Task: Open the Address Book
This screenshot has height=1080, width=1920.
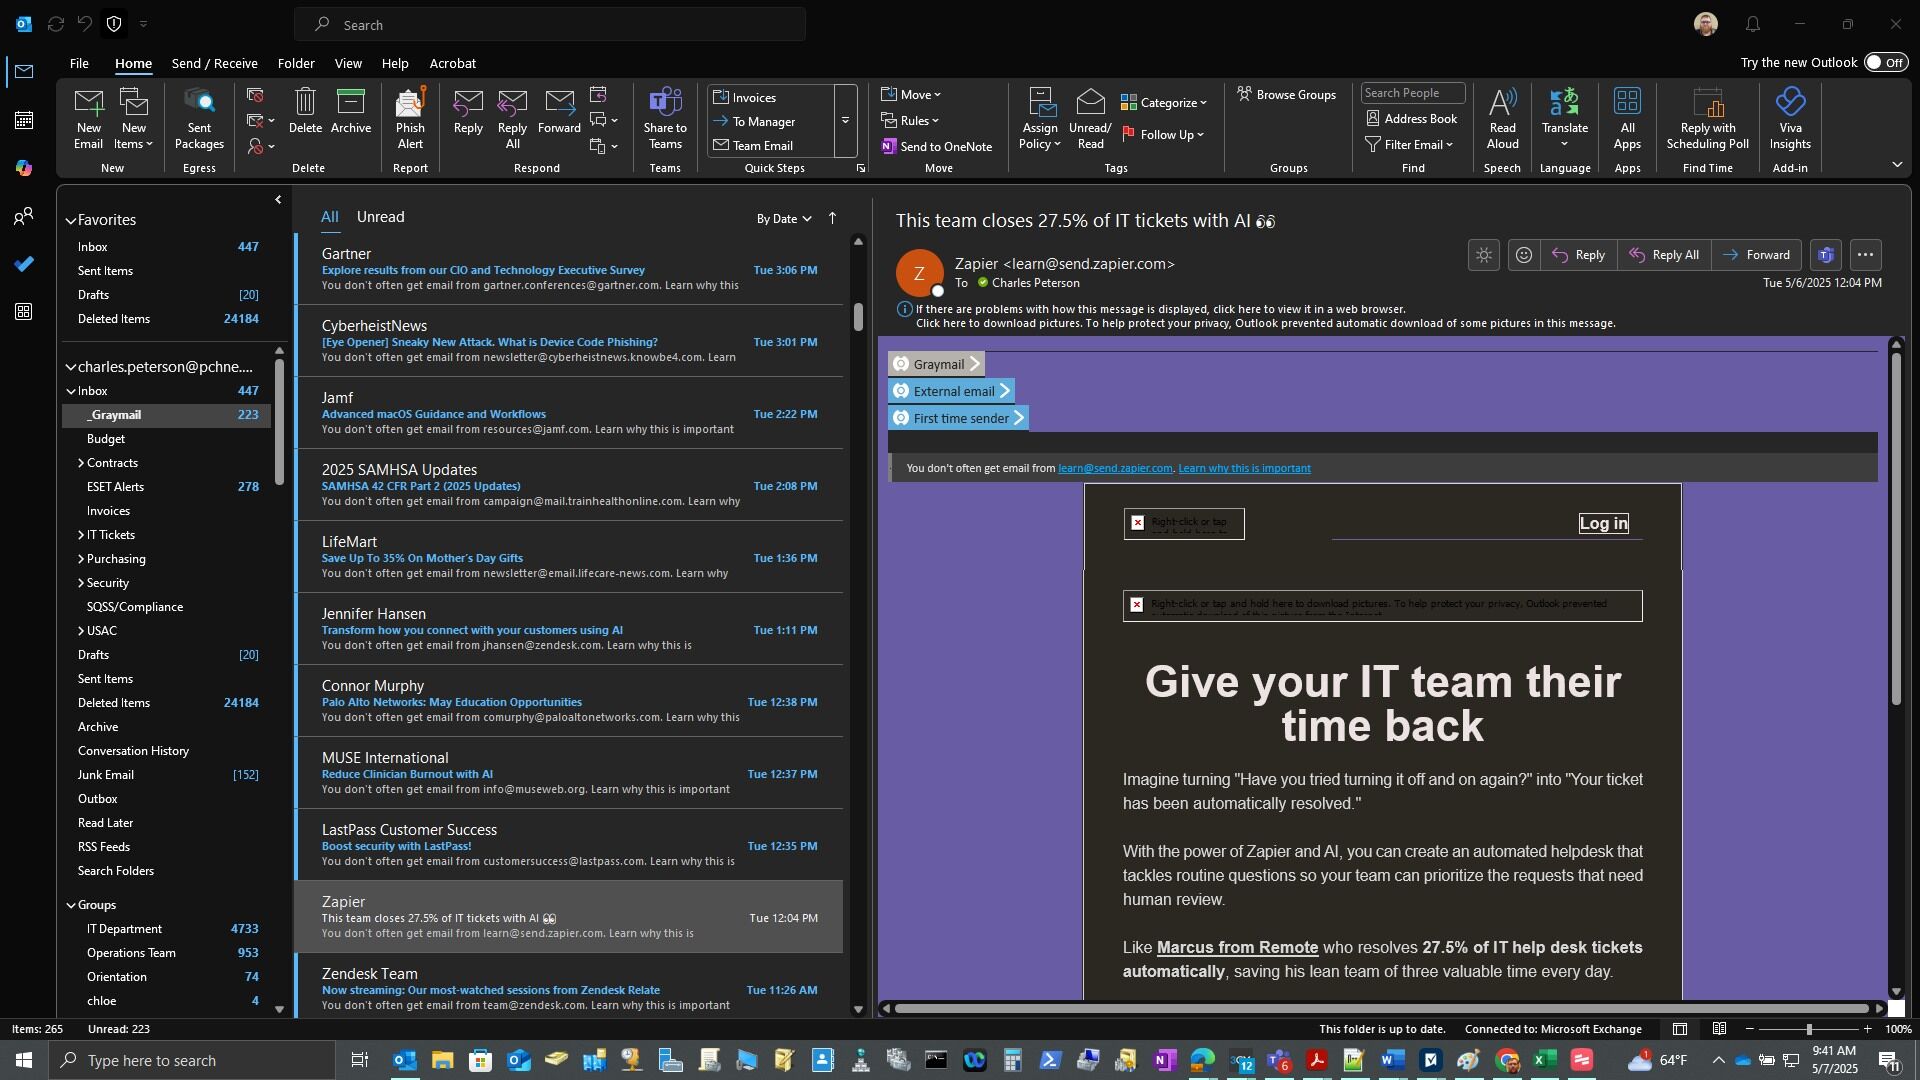Action: [1411, 118]
